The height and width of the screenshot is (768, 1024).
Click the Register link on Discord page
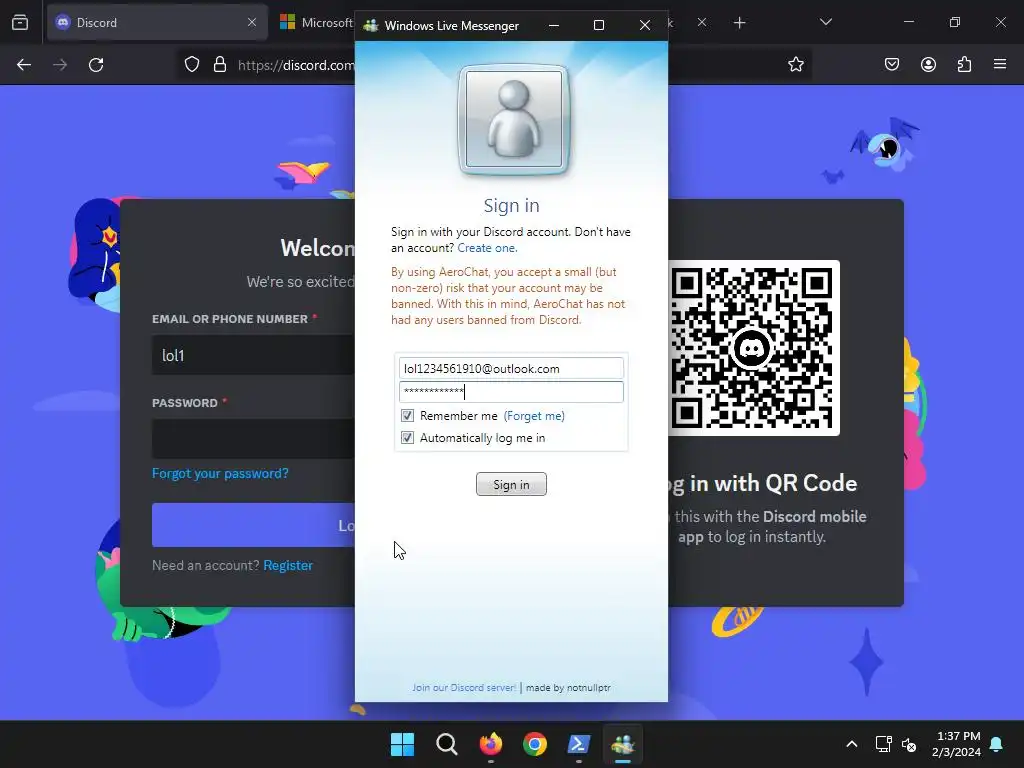click(x=288, y=566)
